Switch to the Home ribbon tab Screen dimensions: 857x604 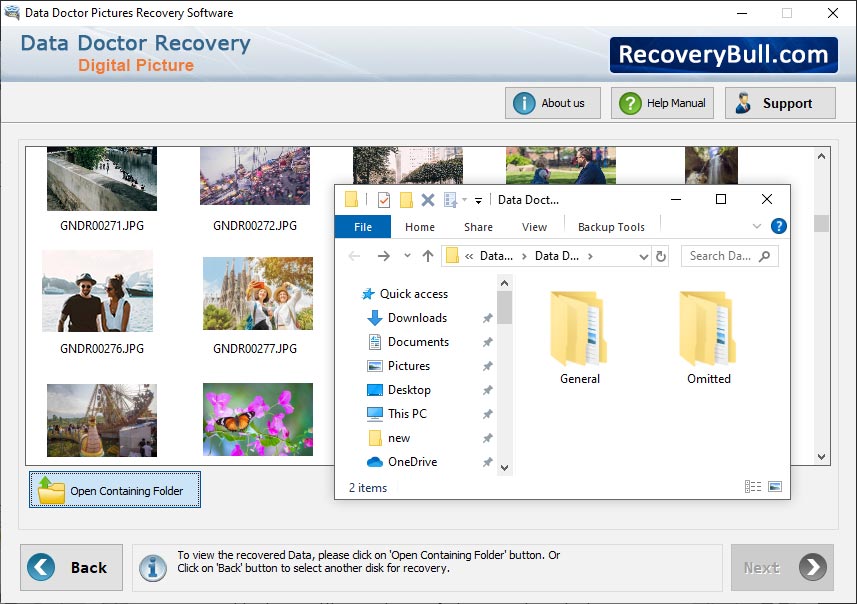tap(420, 227)
